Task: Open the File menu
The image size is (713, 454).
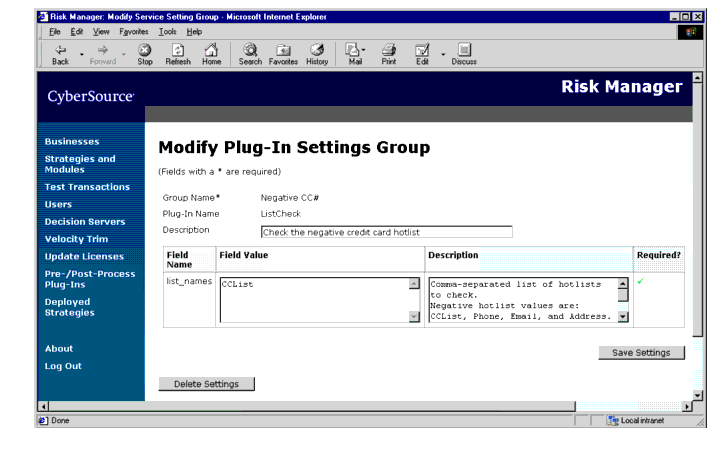Action: 55,32
